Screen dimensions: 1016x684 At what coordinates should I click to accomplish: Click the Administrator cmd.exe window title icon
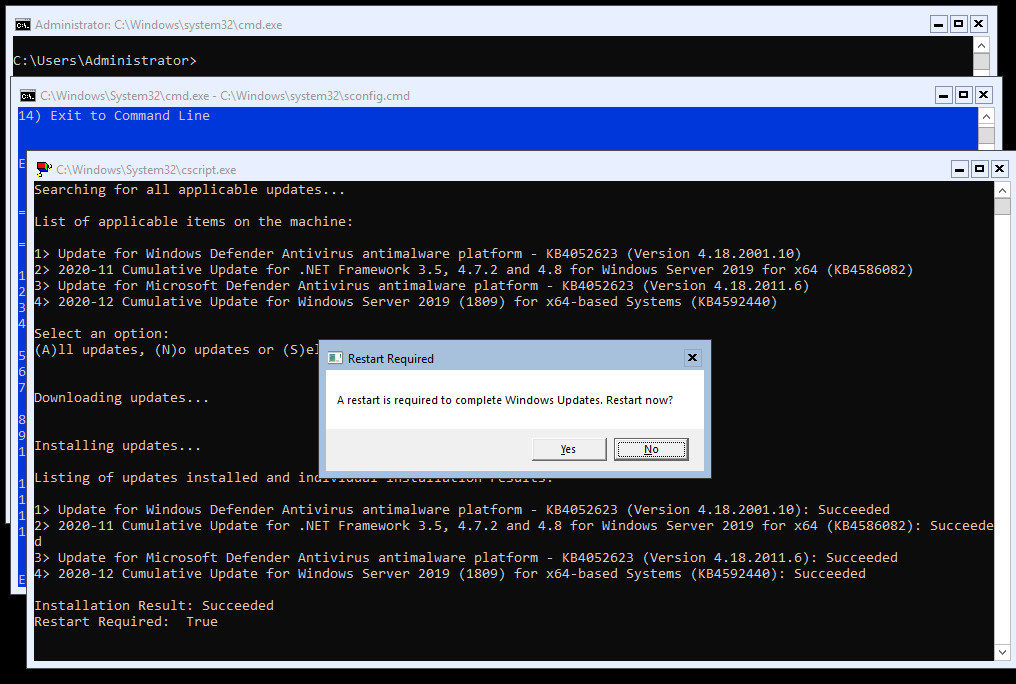click(x=23, y=25)
